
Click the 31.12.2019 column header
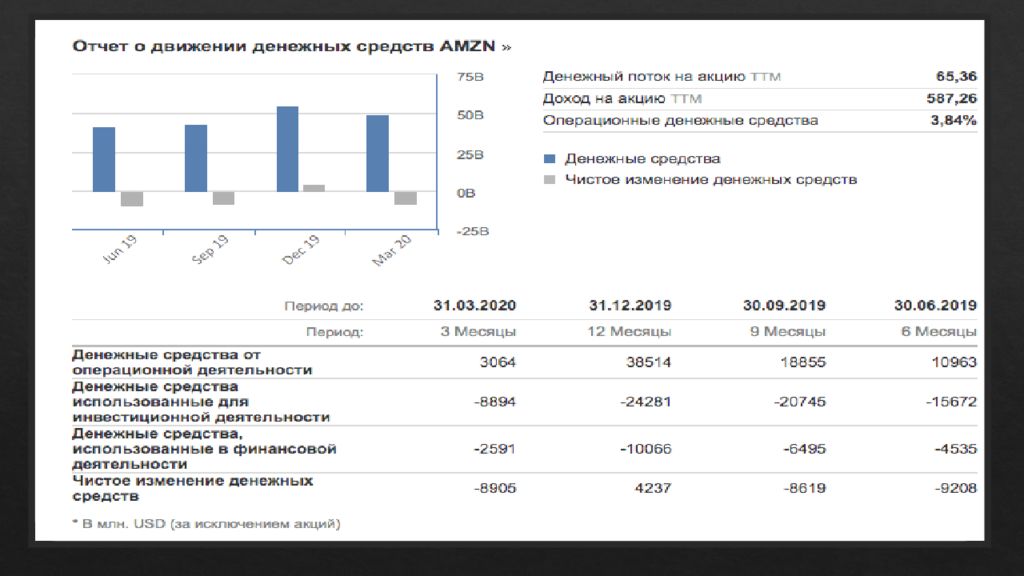point(630,306)
